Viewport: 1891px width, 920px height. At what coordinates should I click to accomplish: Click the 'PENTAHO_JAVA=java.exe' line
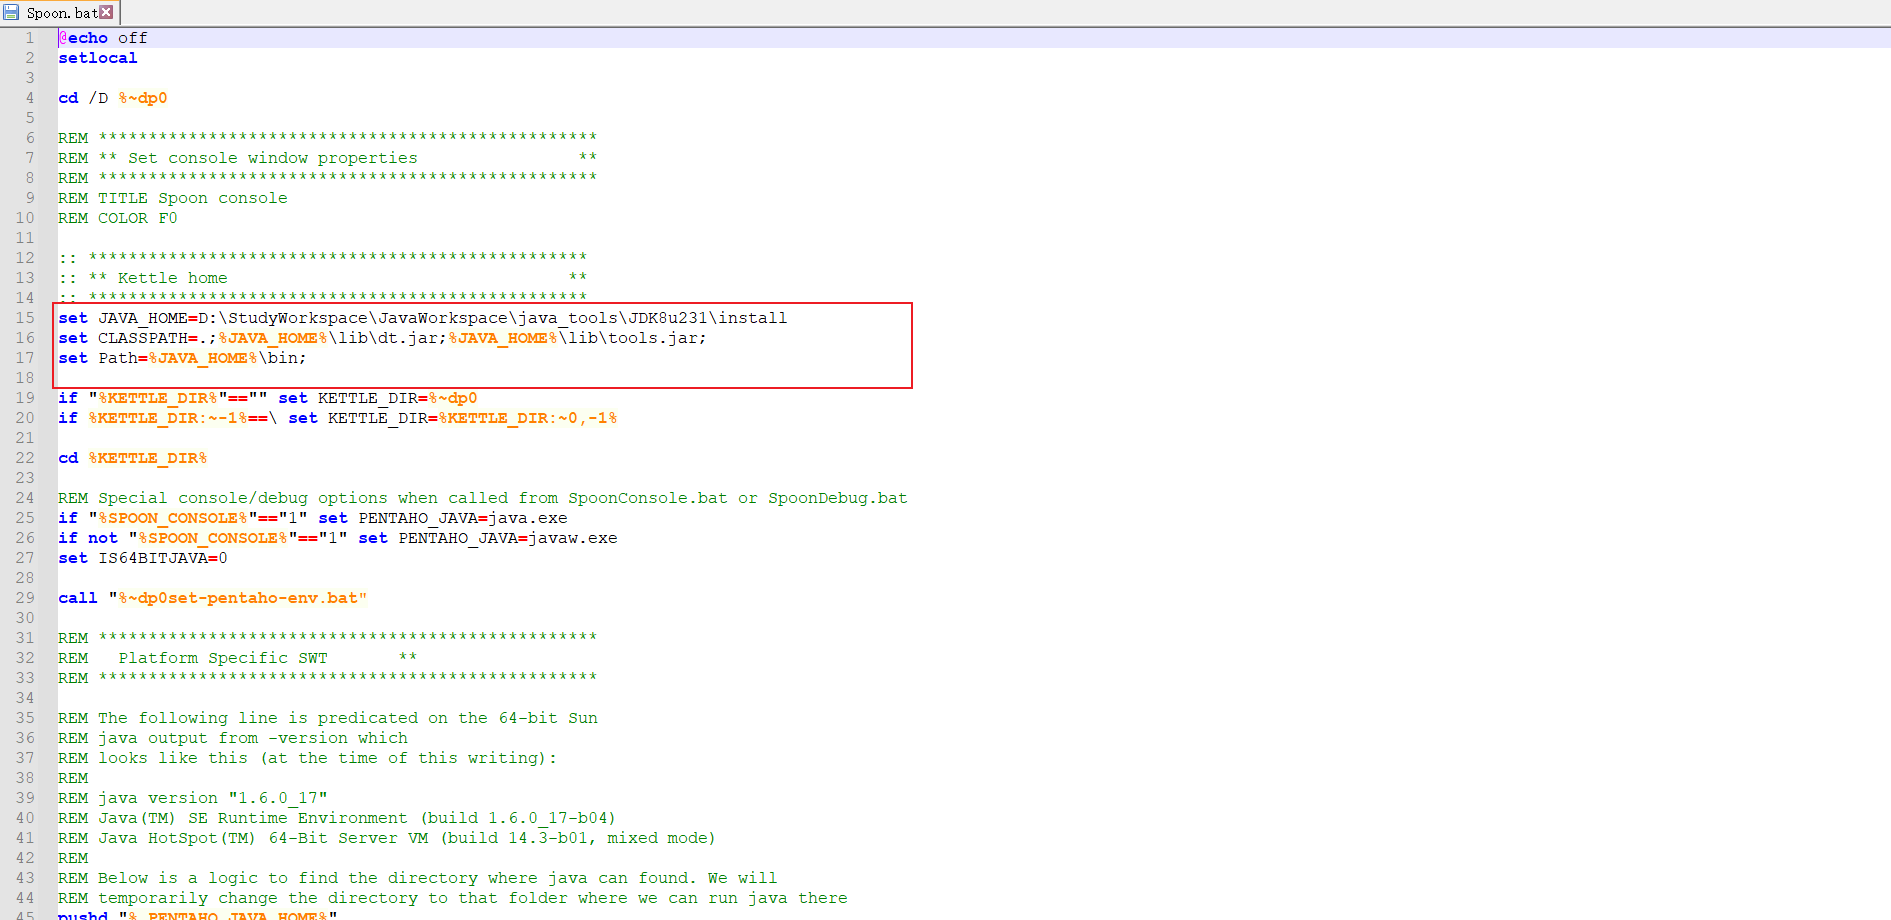(313, 518)
